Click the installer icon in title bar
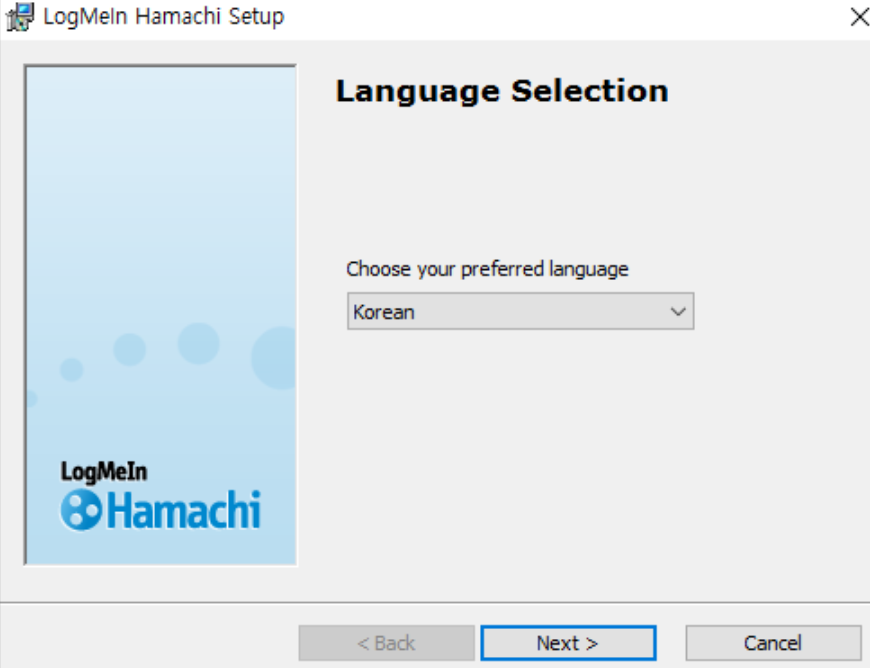Screen dimensions: 870x668 pyautogui.click(x=20, y=17)
